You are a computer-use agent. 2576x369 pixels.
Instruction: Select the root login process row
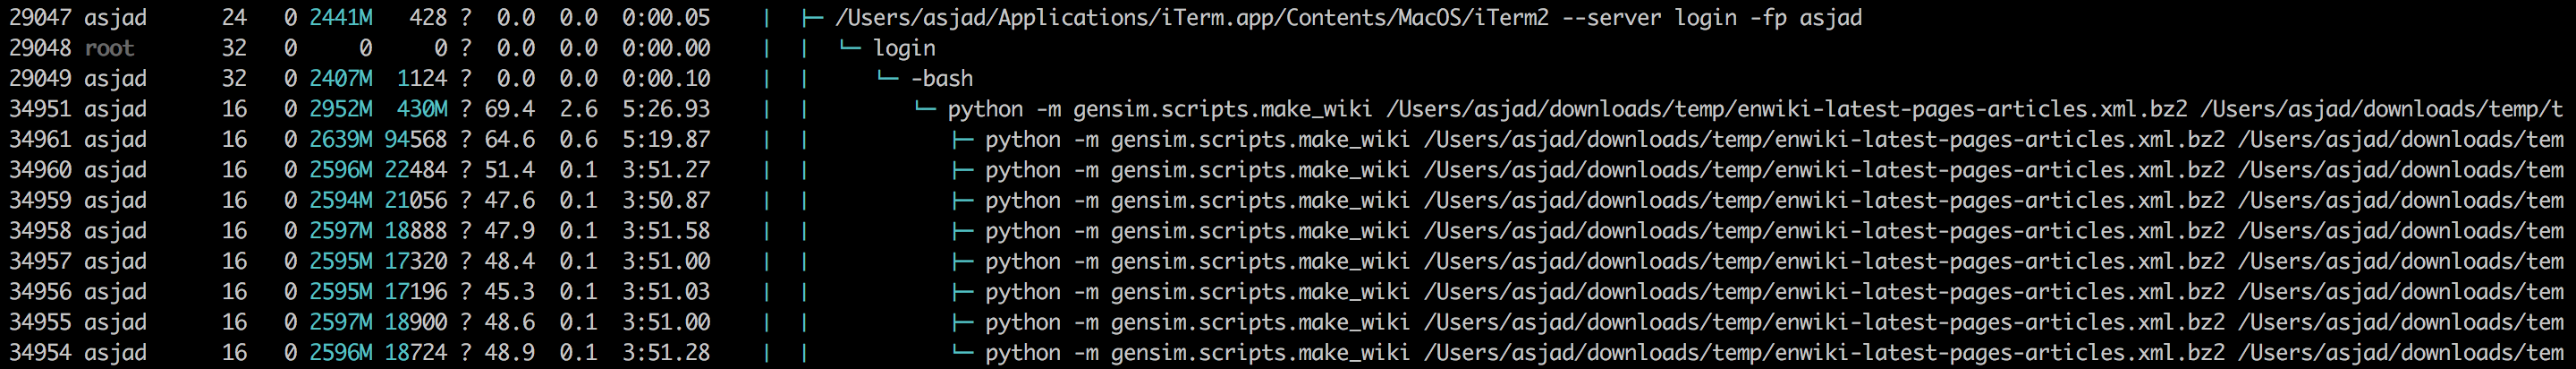(x=1288, y=48)
